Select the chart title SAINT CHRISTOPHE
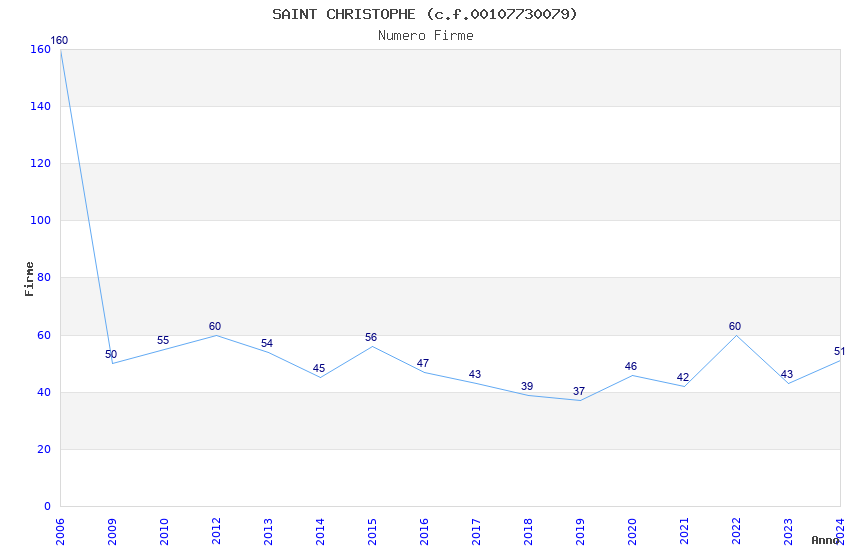 (344, 14)
